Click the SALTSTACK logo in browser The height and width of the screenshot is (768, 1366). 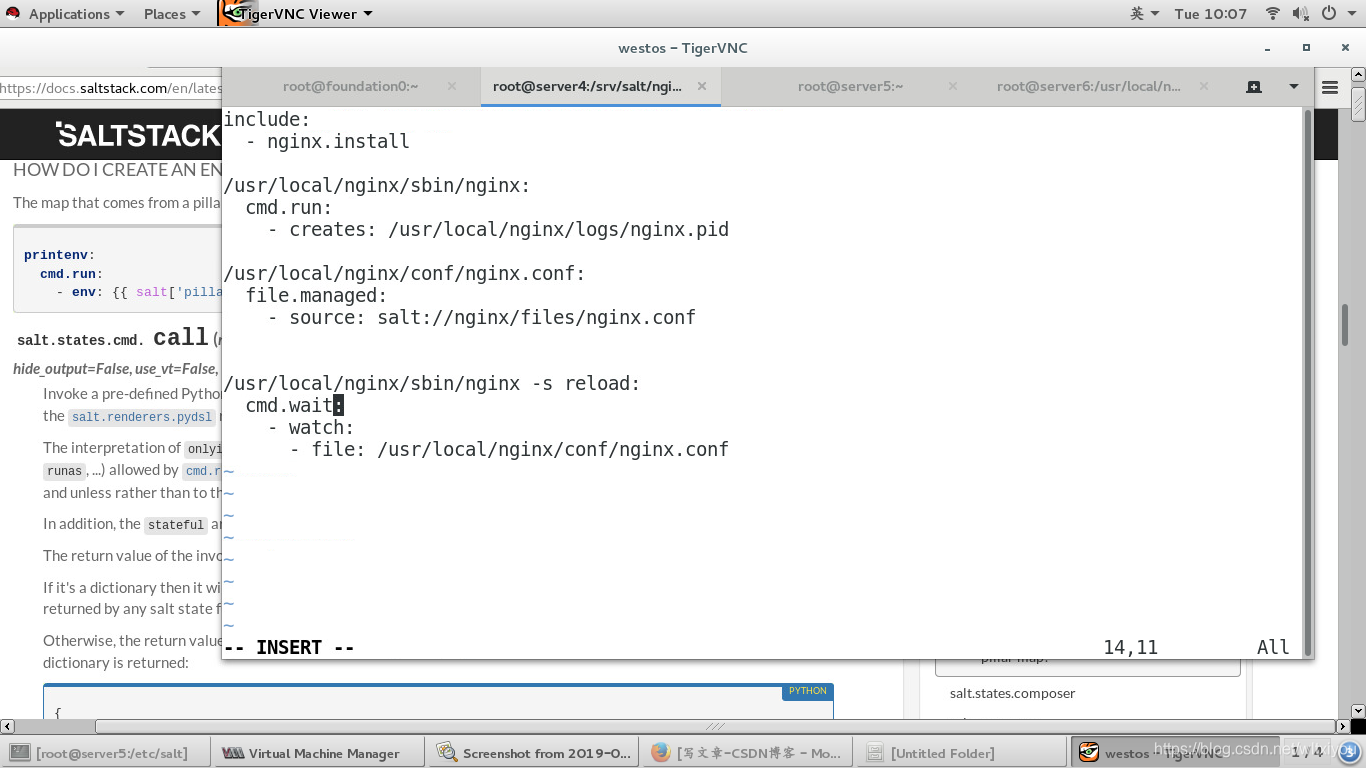(x=138, y=135)
